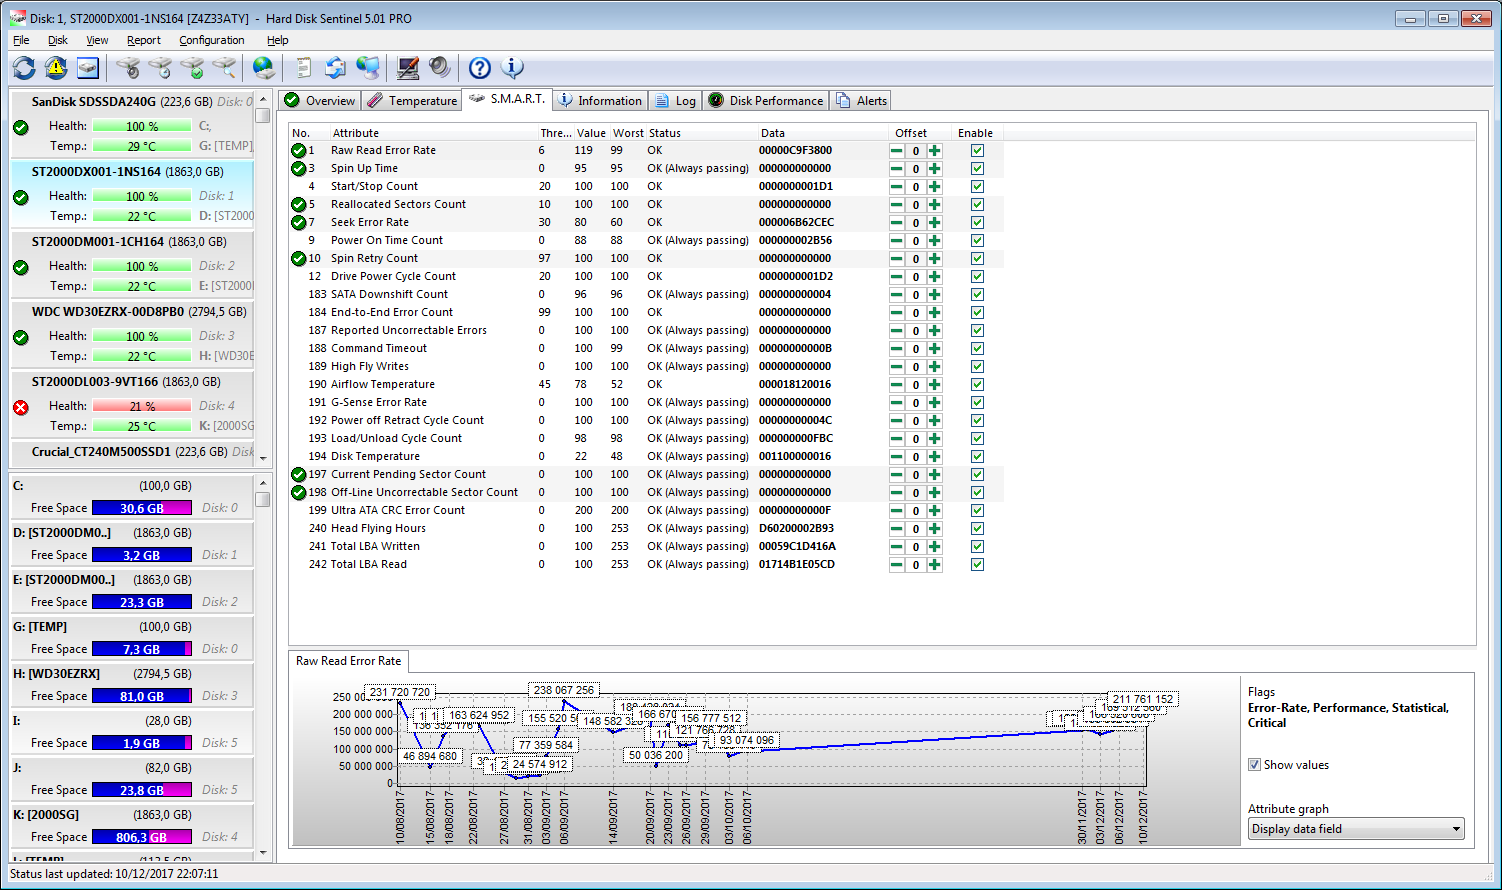Increase offset for Raw Read Error Rate
The image size is (1502, 890).
(x=934, y=151)
